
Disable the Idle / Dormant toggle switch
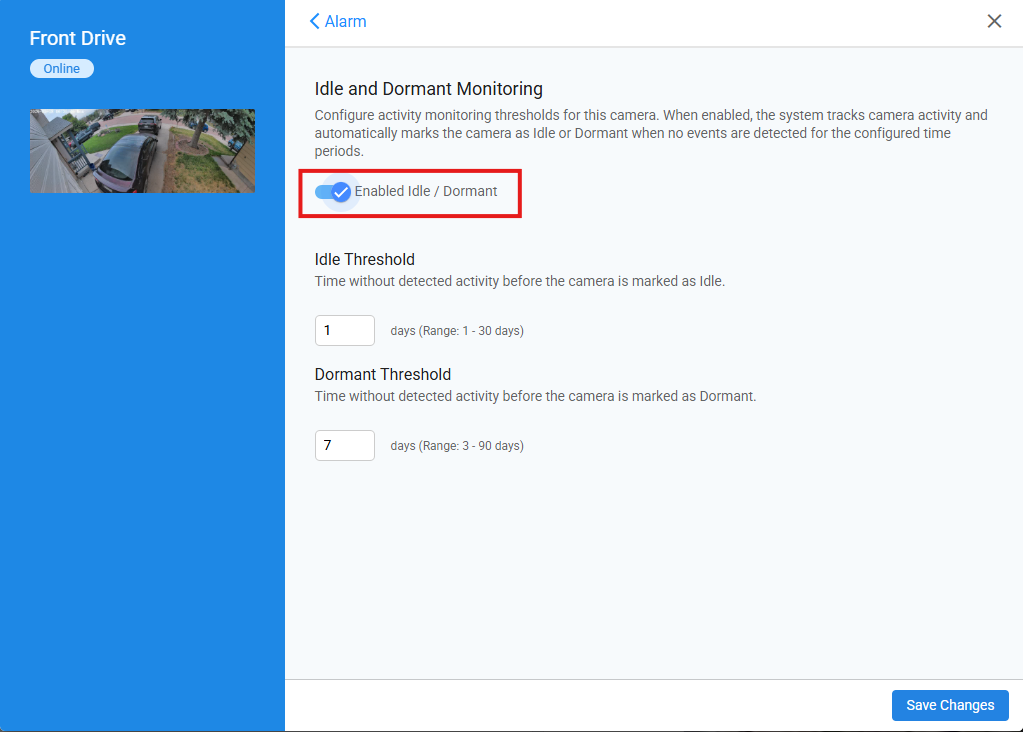coord(333,192)
